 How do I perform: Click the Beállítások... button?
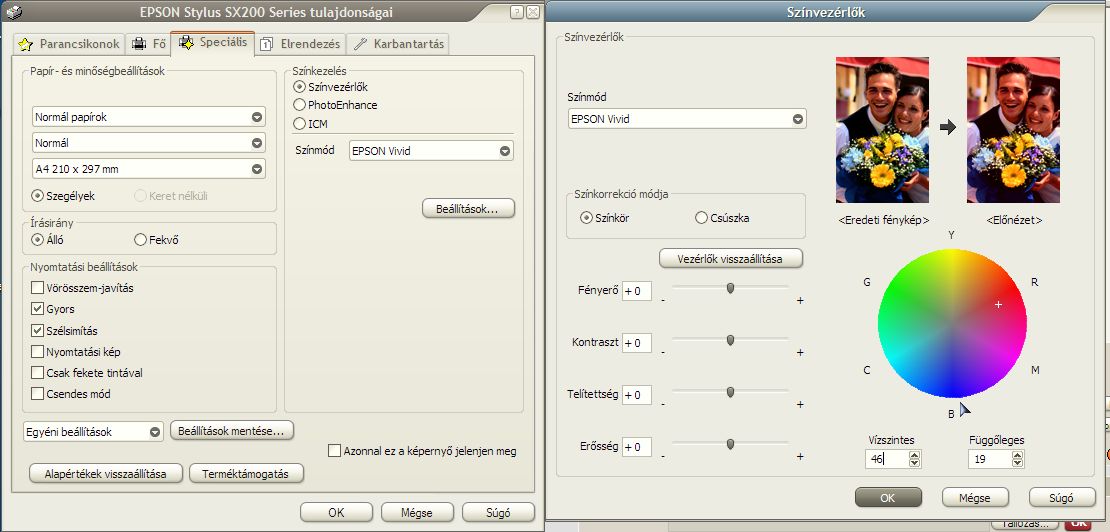point(468,209)
